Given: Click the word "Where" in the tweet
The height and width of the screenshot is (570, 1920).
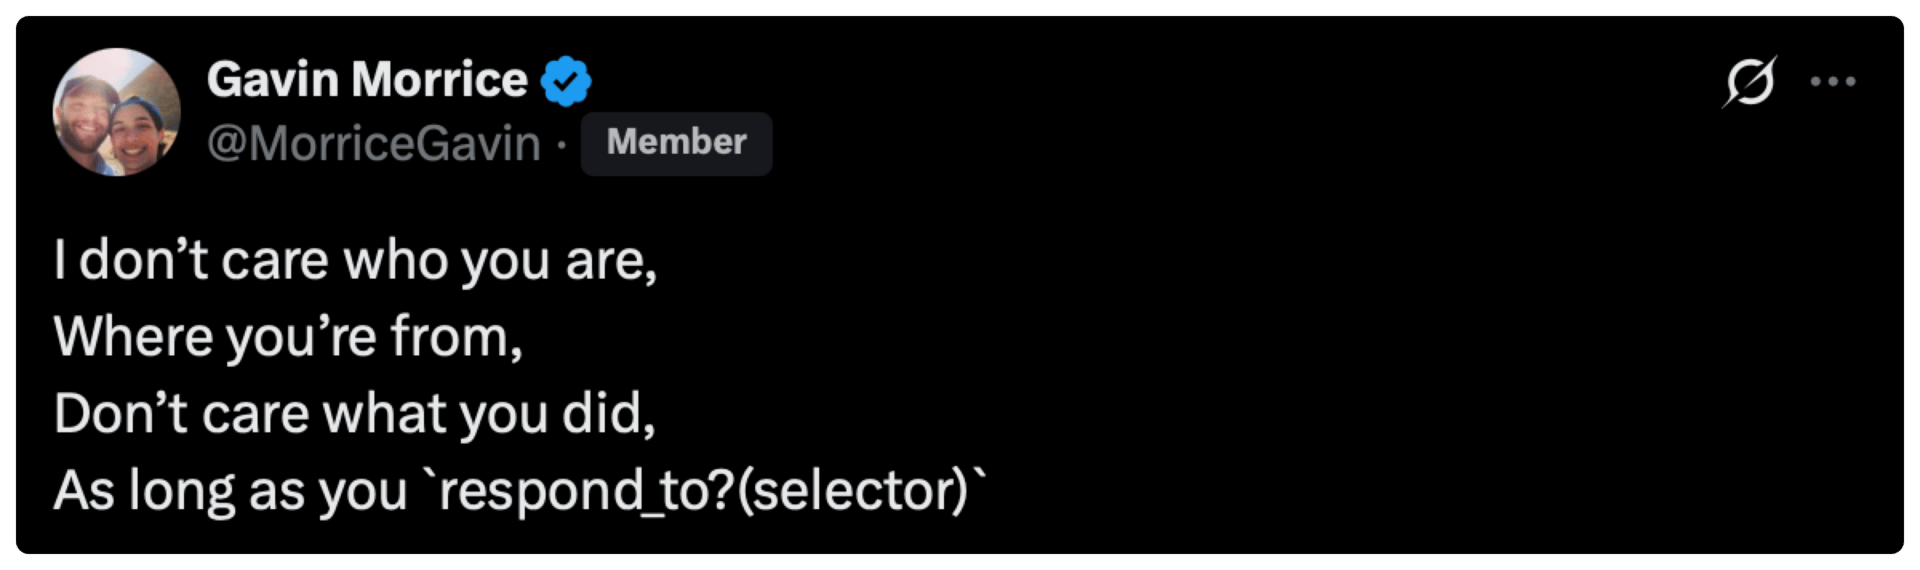Looking at the screenshot, I should 133,336.
